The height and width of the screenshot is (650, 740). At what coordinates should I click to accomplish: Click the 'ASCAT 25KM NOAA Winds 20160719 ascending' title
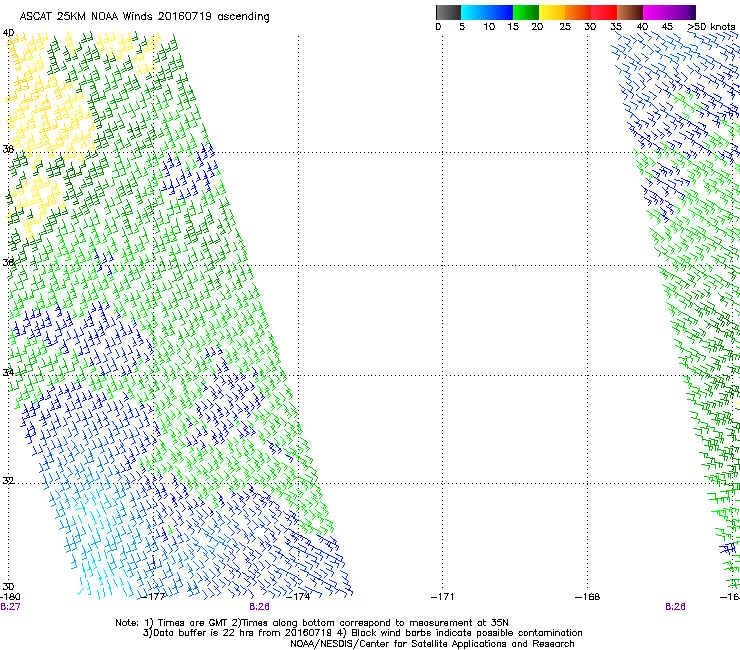click(x=144, y=17)
